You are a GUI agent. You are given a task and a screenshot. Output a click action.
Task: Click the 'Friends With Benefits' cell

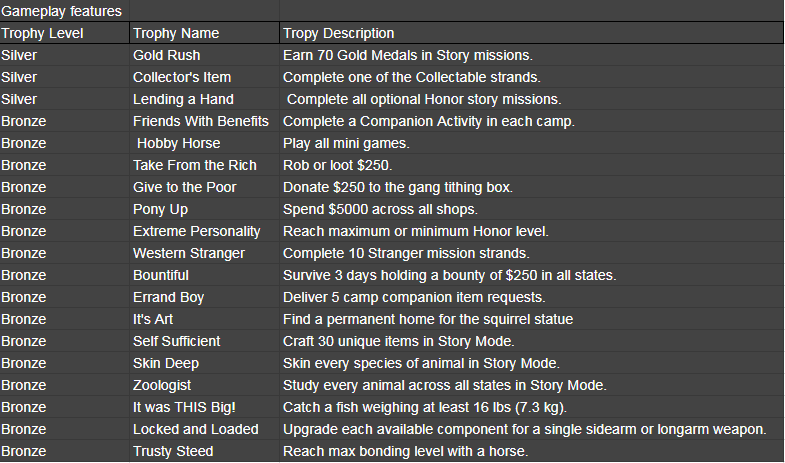201,121
